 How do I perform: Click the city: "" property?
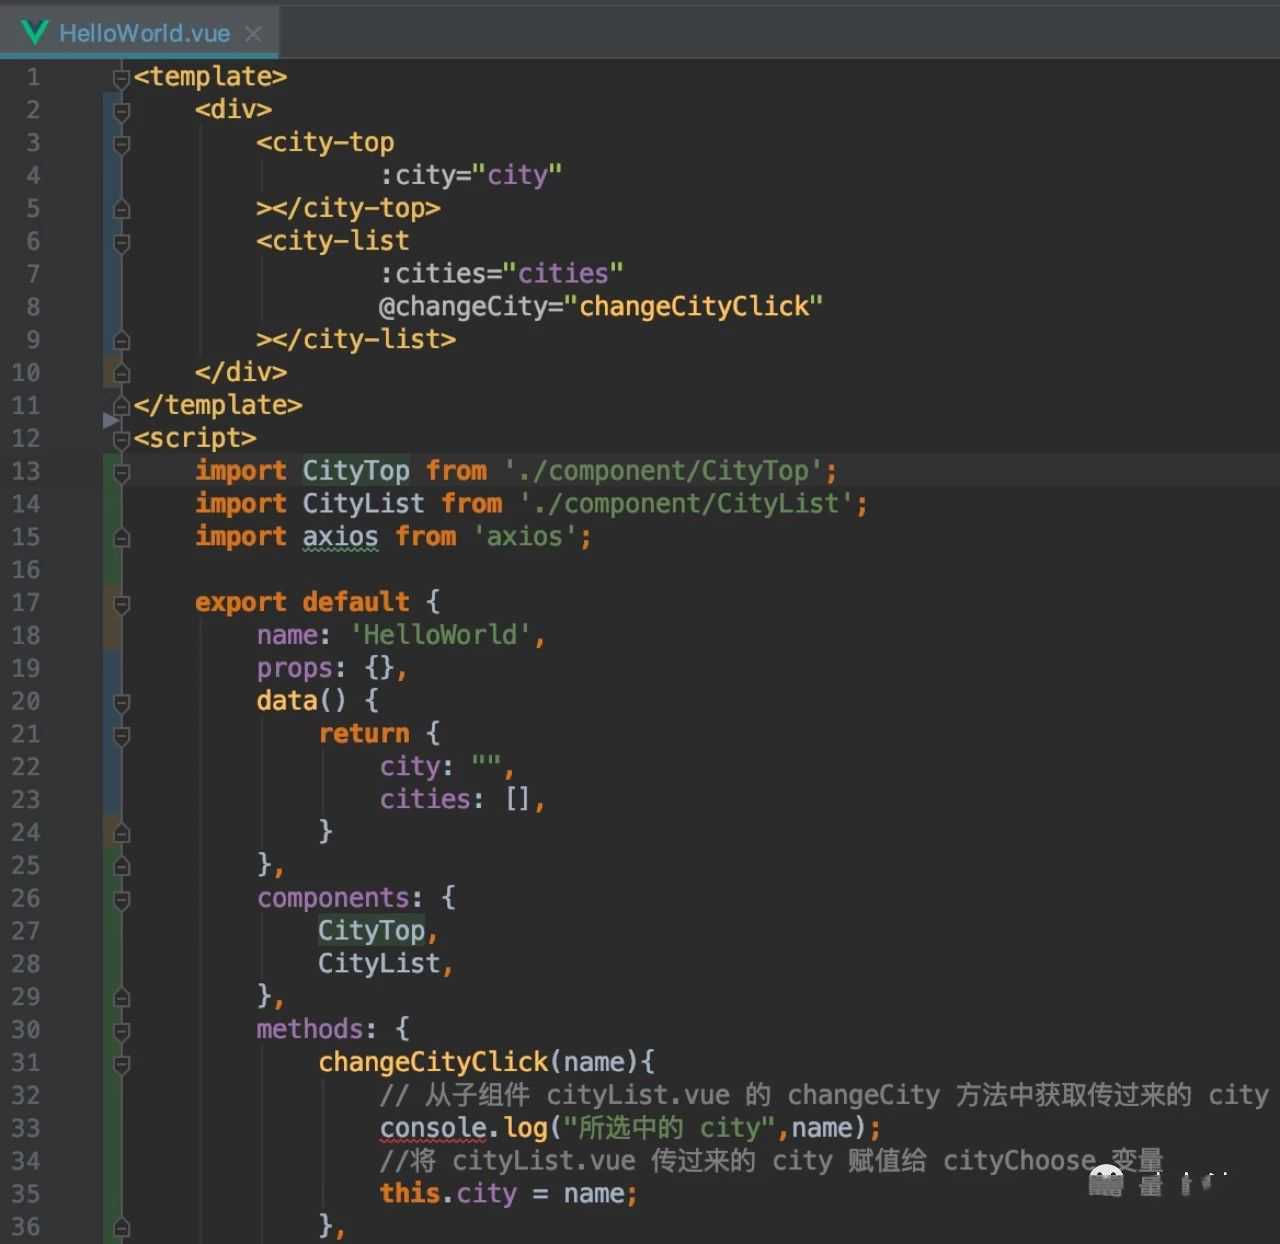pos(447,767)
